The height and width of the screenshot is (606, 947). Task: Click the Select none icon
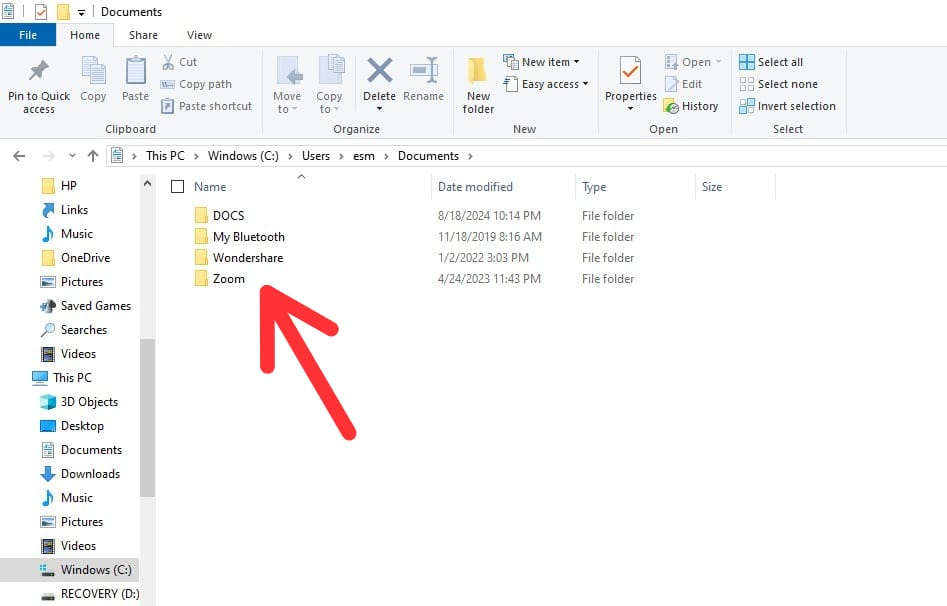(x=746, y=84)
